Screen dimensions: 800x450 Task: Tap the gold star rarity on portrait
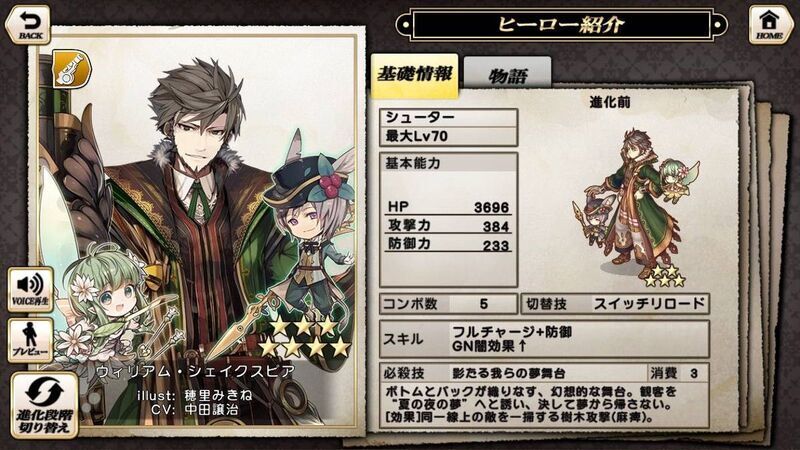304,337
